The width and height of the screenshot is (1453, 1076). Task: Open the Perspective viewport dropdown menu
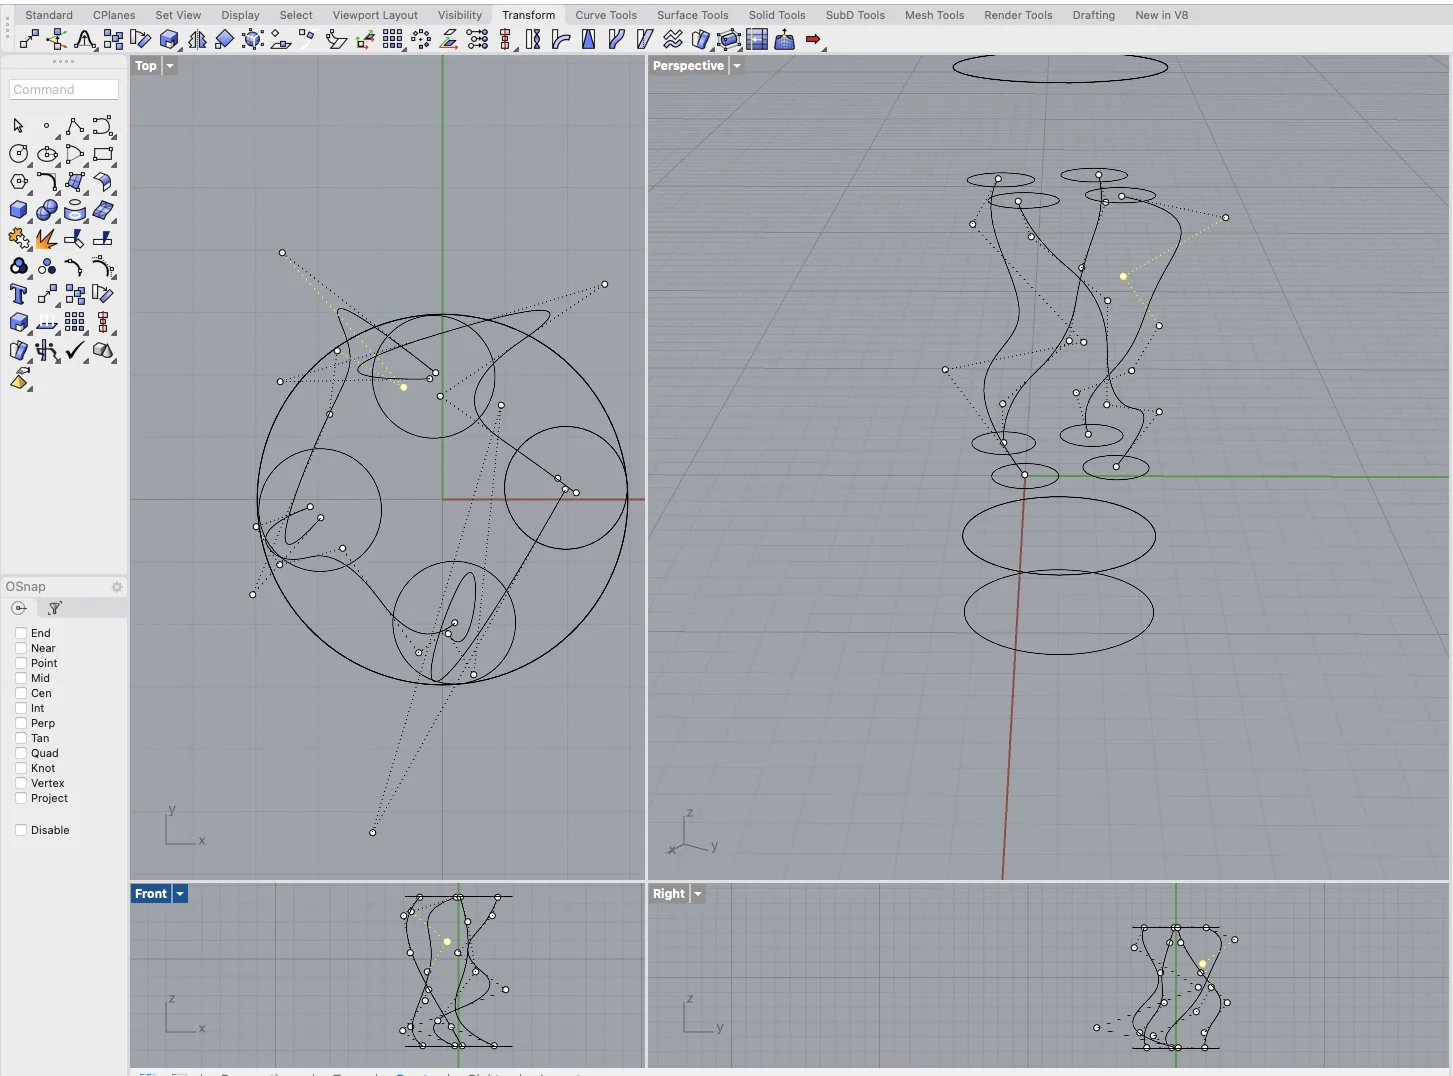click(x=737, y=65)
